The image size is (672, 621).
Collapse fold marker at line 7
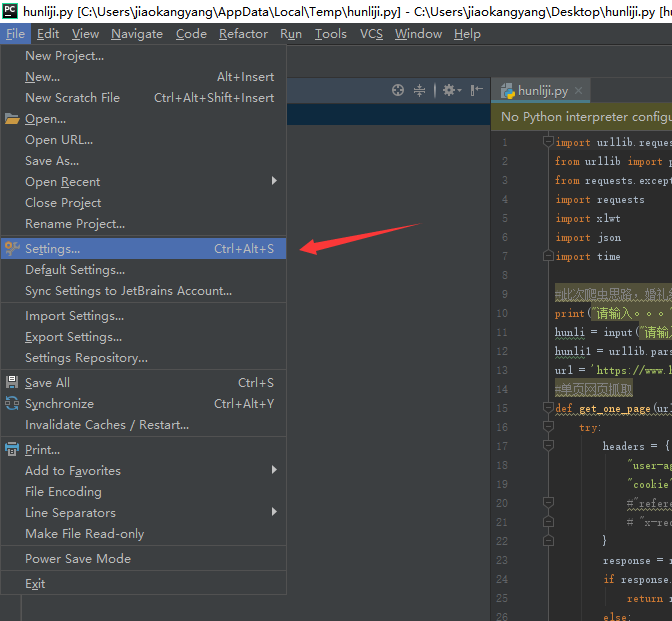[x=548, y=256]
